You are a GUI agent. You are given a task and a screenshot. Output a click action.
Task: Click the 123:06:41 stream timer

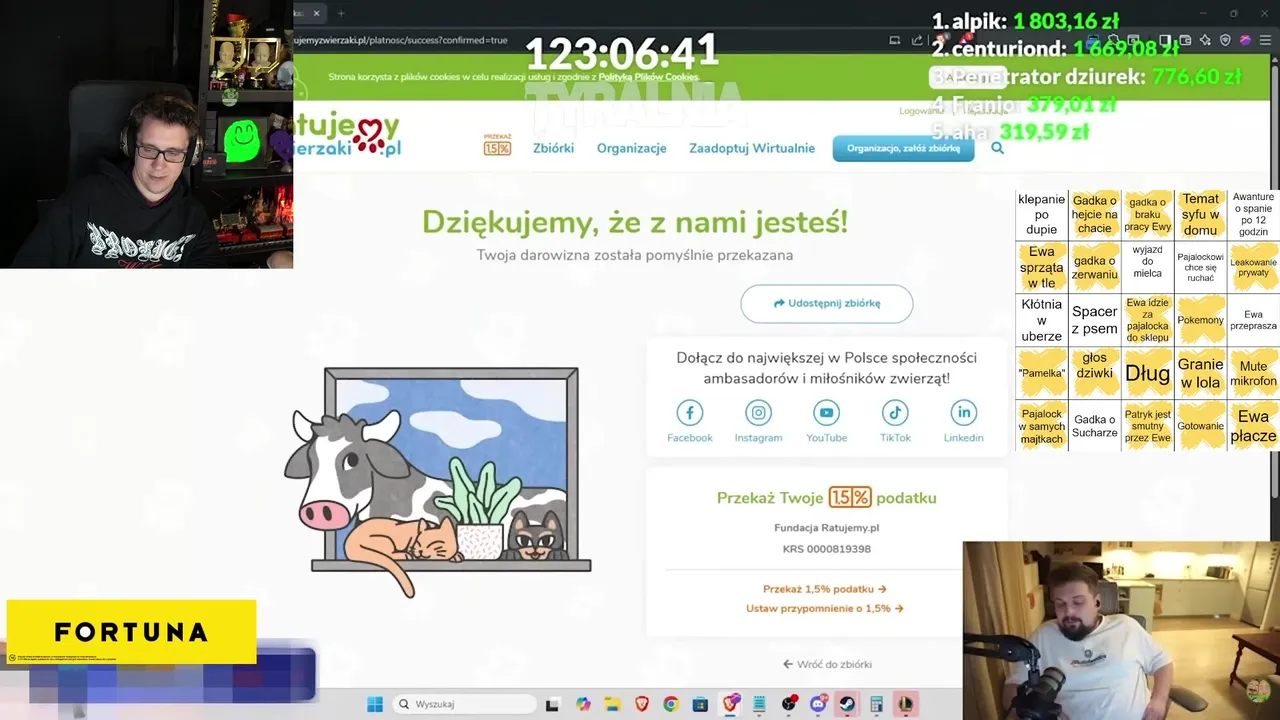pyautogui.click(x=621, y=52)
